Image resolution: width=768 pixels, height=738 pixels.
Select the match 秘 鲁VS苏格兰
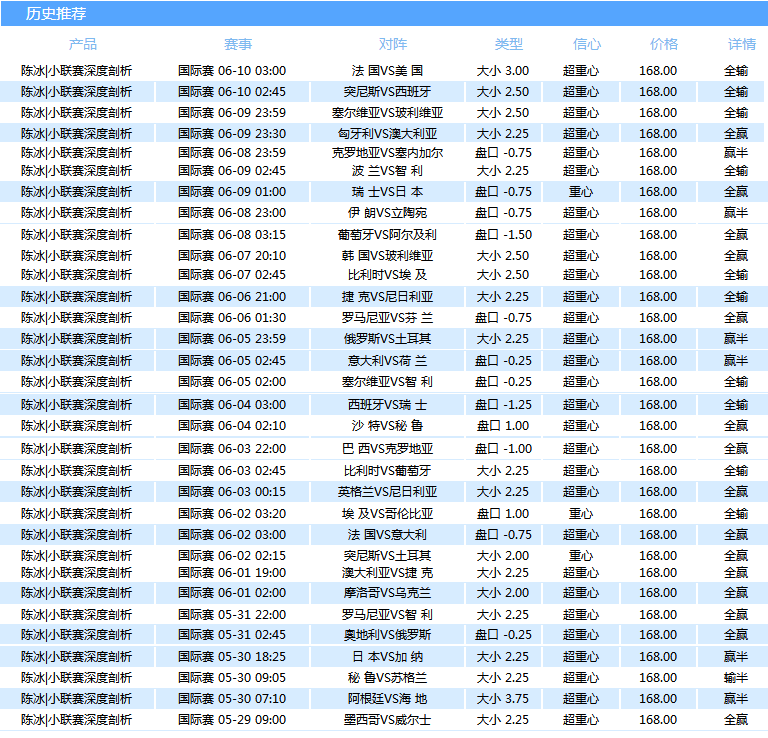pos(387,678)
